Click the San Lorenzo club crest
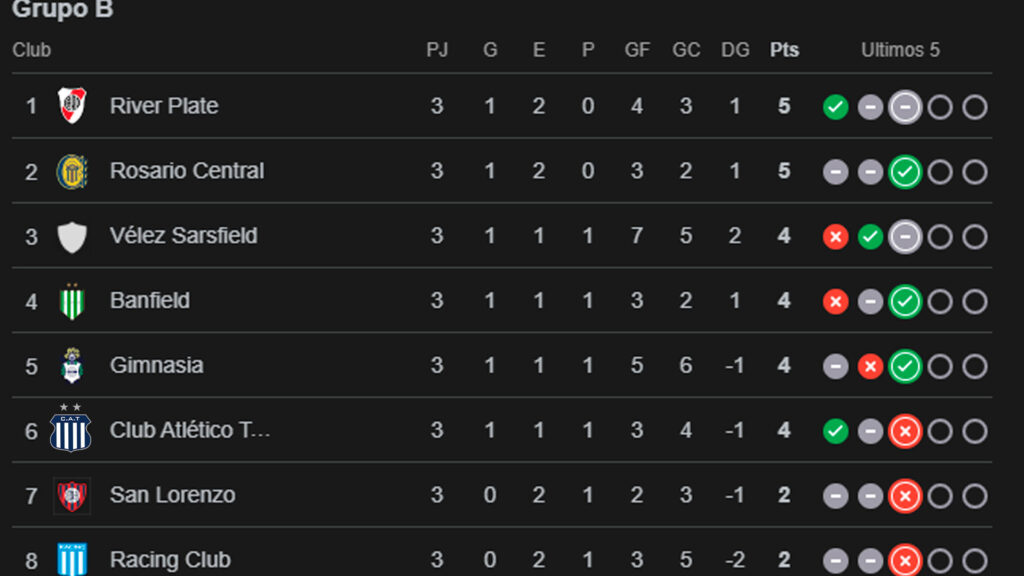This screenshot has height=576, width=1024. pyautogui.click(x=71, y=495)
